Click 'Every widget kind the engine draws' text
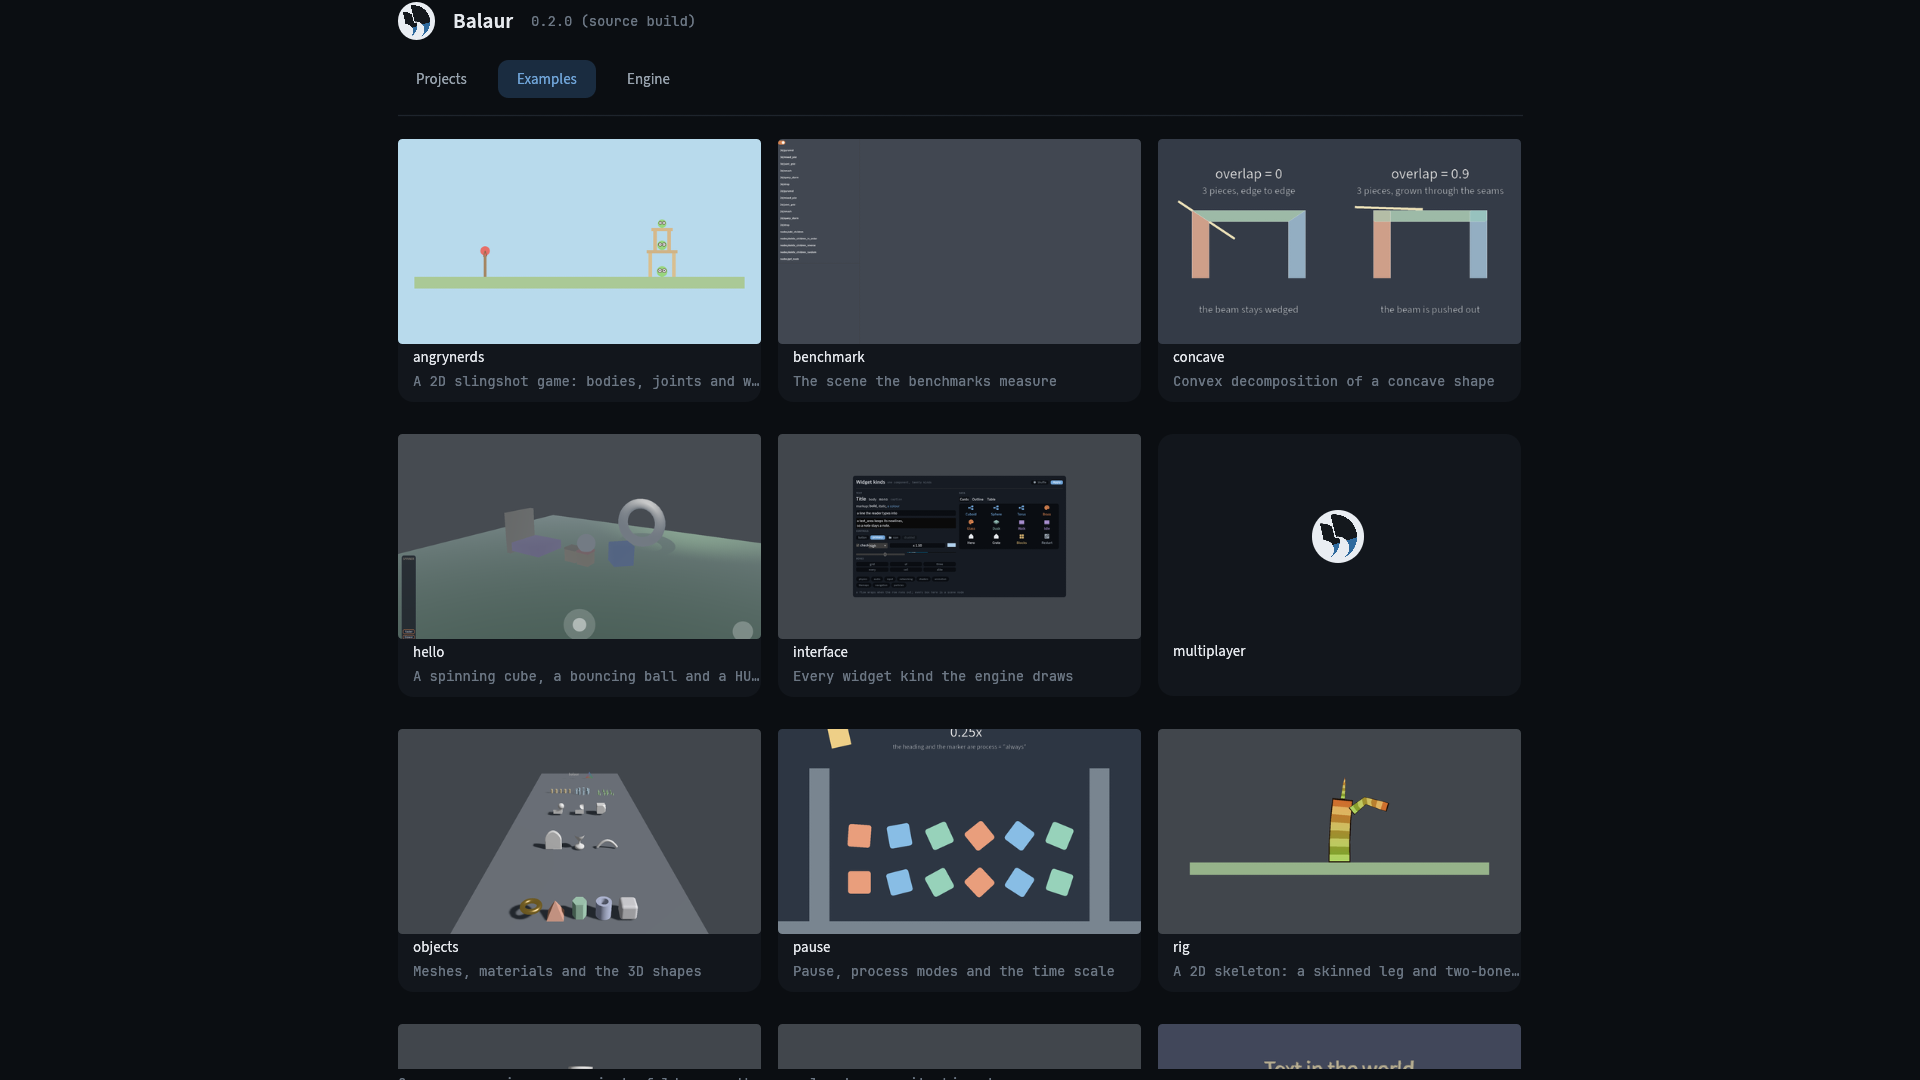The image size is (1920, 1080). click(933, 677)
